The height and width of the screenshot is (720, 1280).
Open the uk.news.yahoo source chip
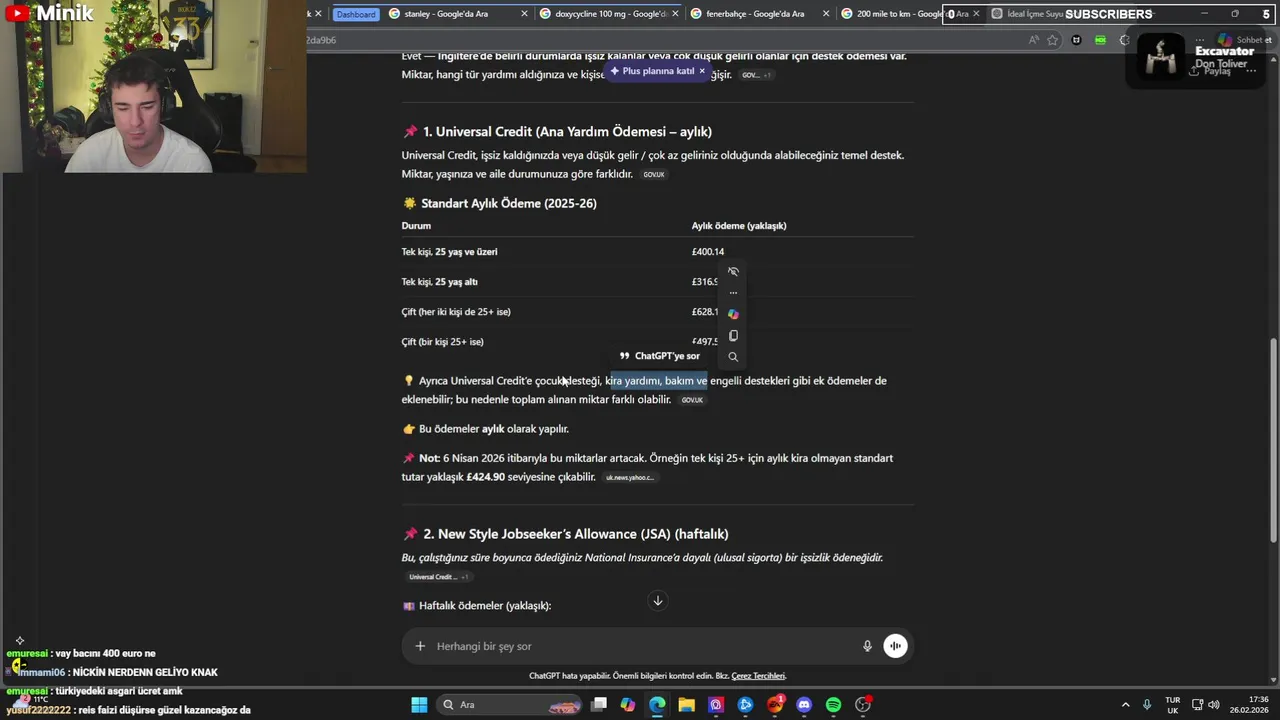point(630,478)
